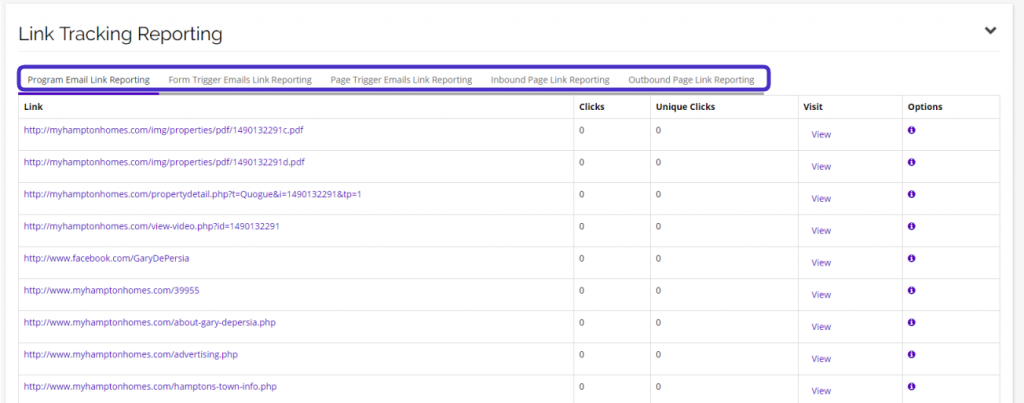The height and width of the screenshot is (403, 1024).
Task: Open the hamptons-town-info.php link URL
Action: (x=150, y=386)
